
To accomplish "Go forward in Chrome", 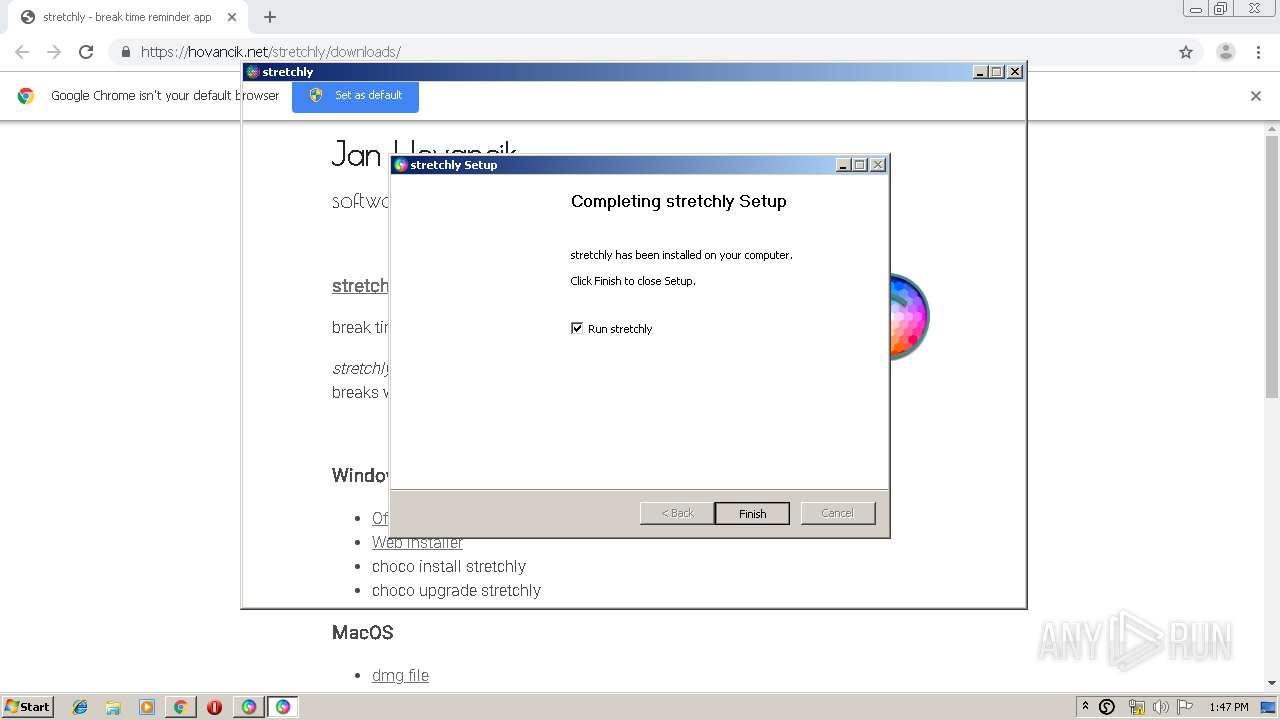I will click(x=54, y=52).
